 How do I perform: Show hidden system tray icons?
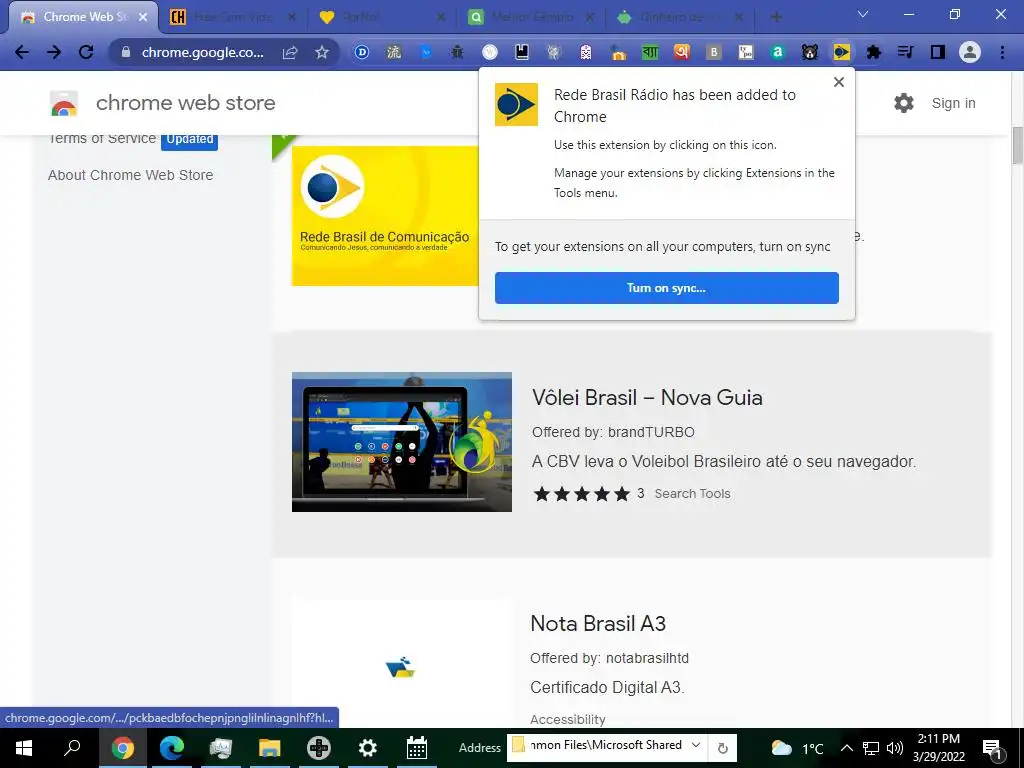tap(847, 748)
